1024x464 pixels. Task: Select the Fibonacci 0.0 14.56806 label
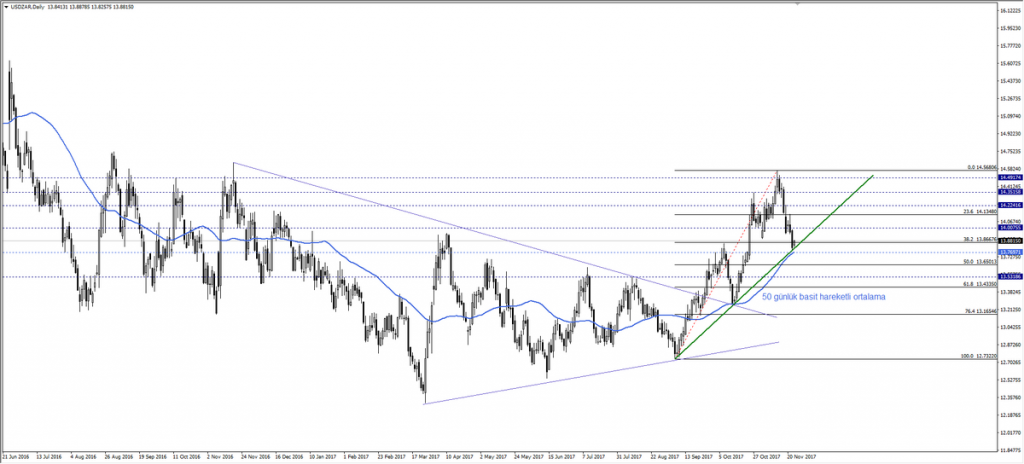point(982,167)
